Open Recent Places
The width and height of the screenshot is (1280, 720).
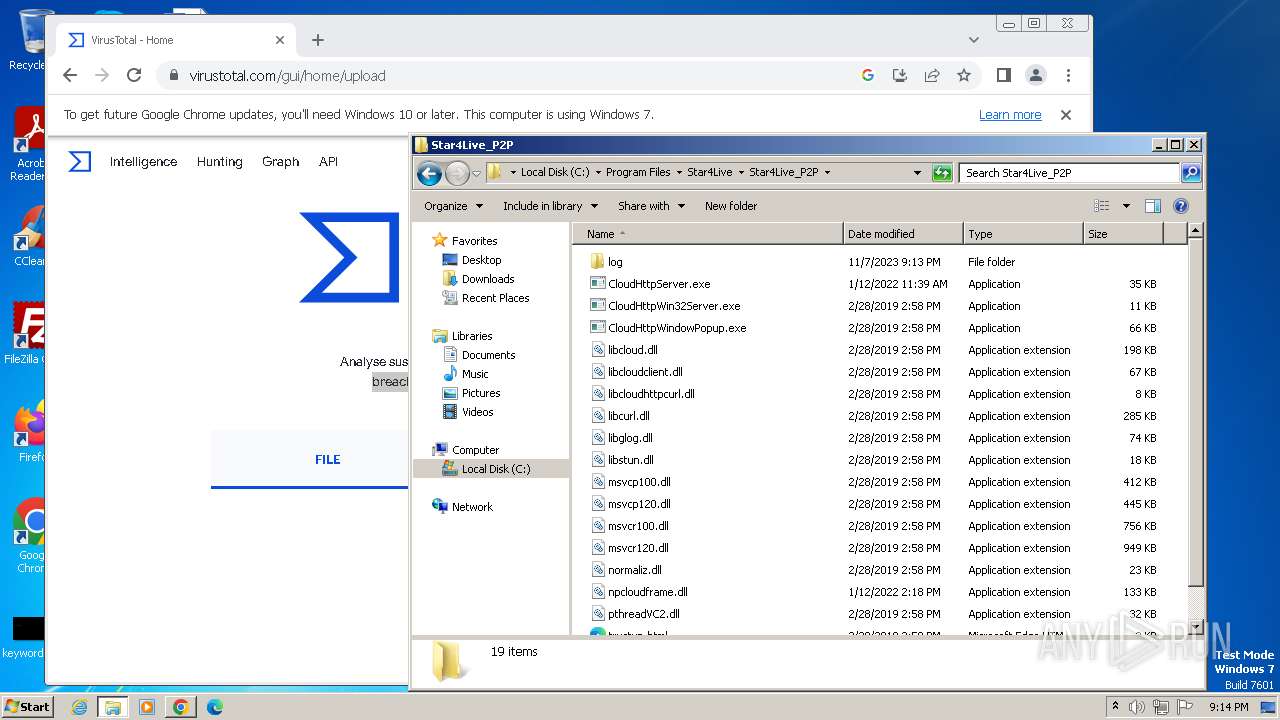click(x=495, y=298)
